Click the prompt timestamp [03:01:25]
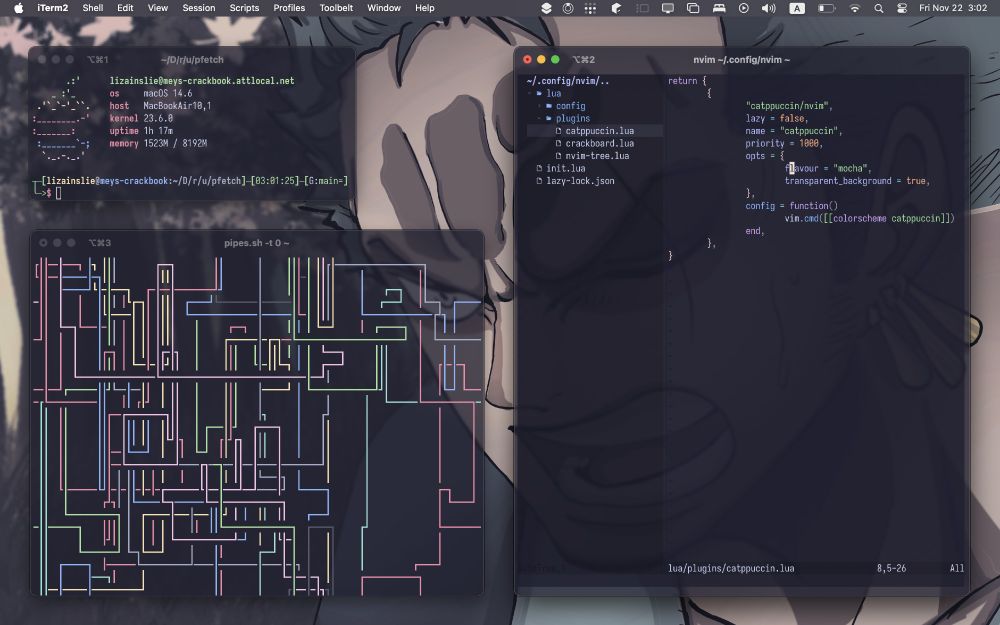This screenshot has height=625, width=1000. click(274, 181)
